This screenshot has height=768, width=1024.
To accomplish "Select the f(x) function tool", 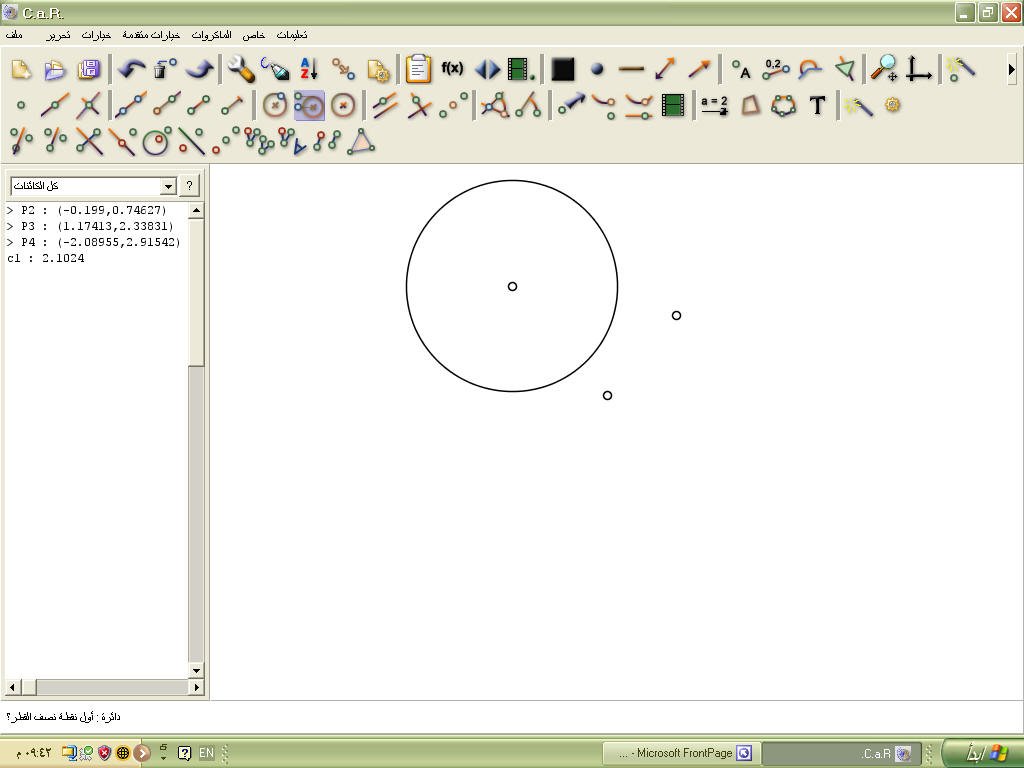I will click(452, 68).
